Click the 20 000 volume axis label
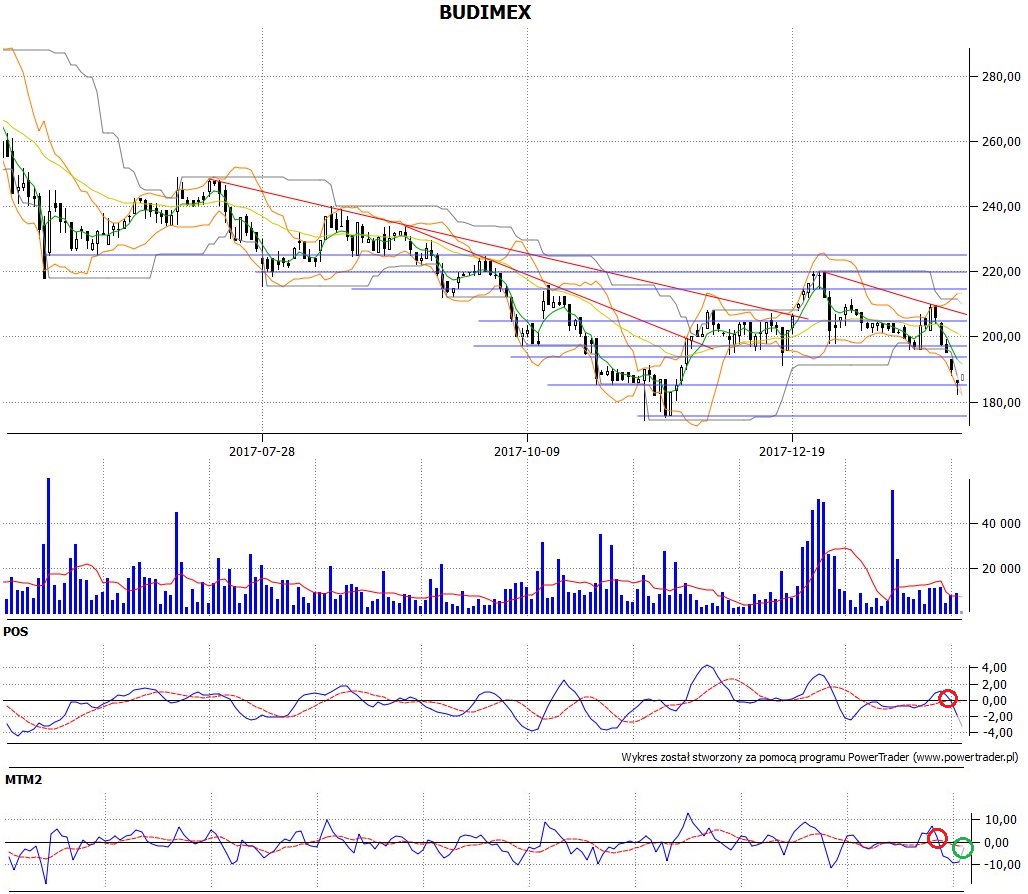 tap(1001, 568)
